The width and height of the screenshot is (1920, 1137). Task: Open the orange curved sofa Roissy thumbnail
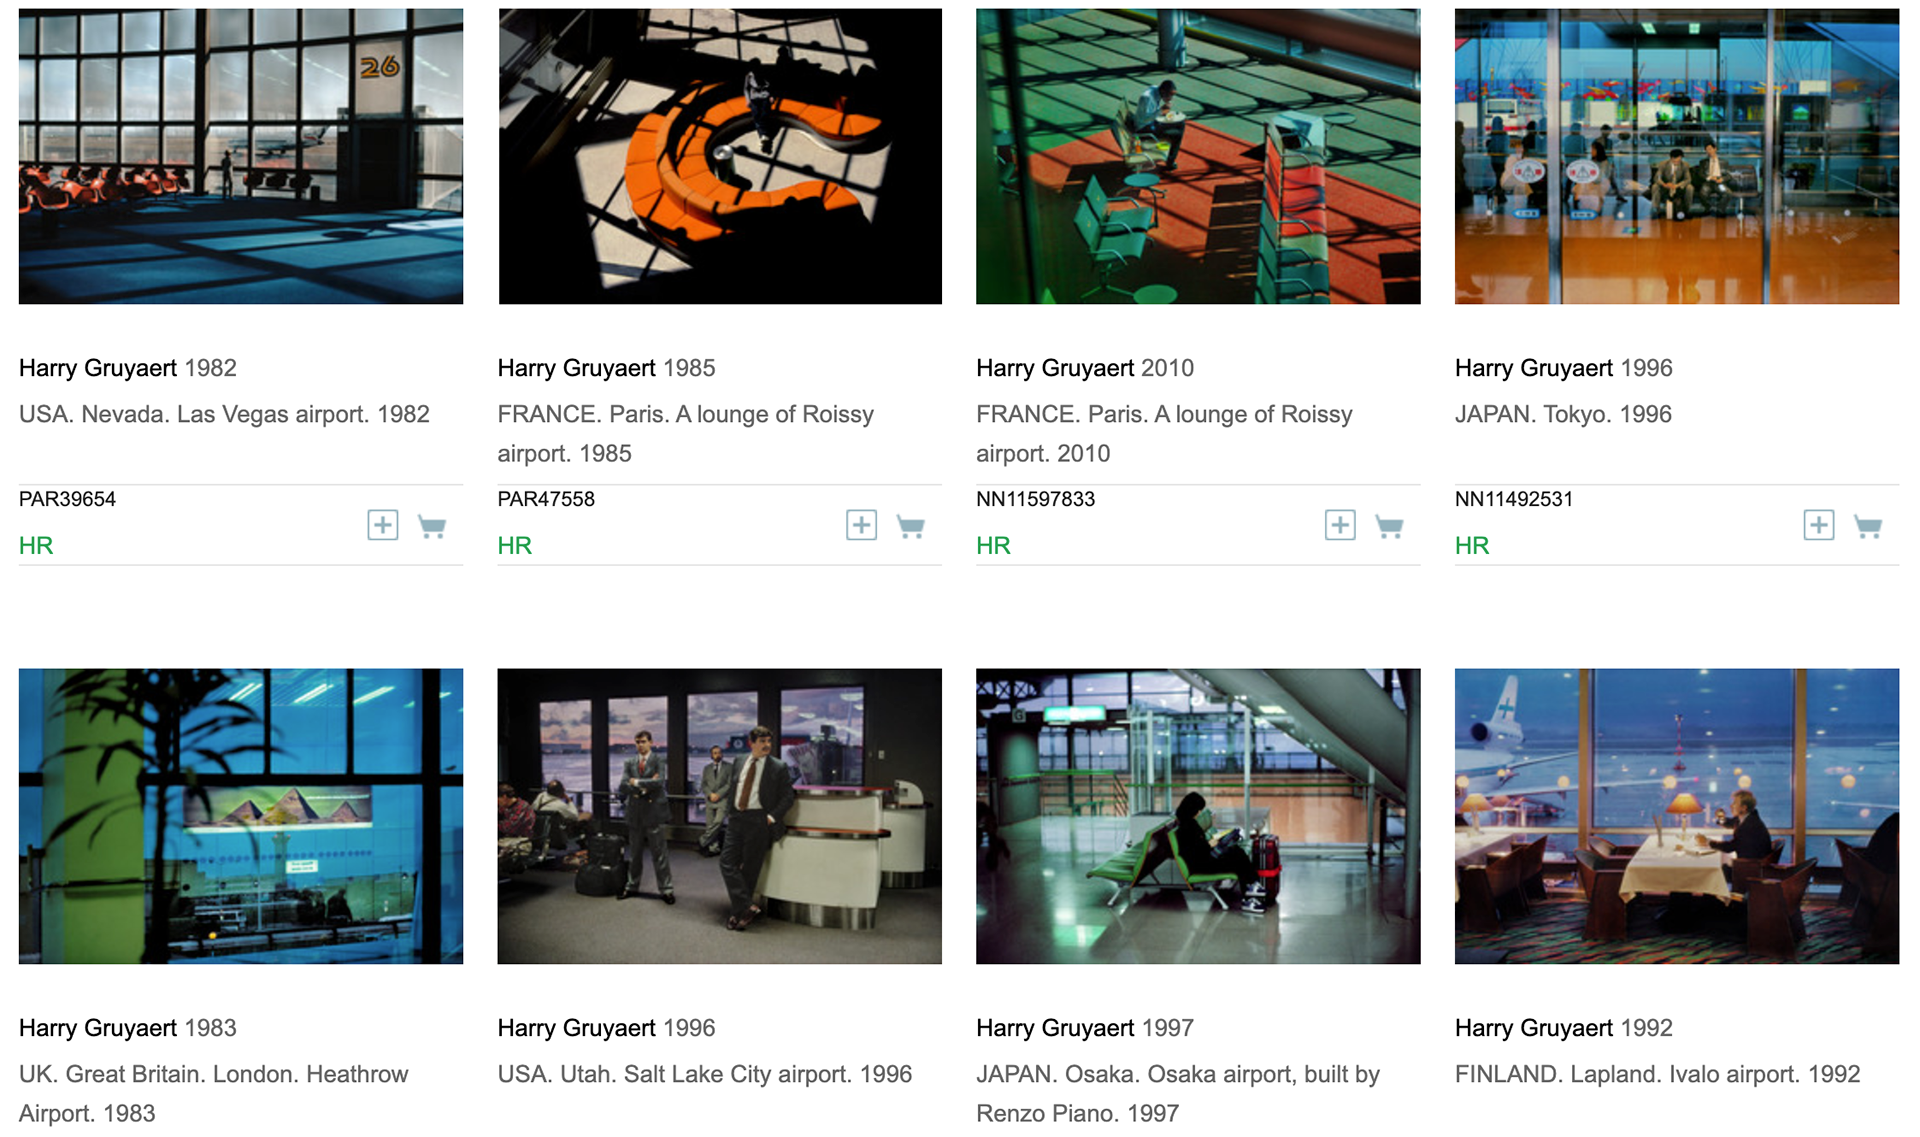[720, 156]
